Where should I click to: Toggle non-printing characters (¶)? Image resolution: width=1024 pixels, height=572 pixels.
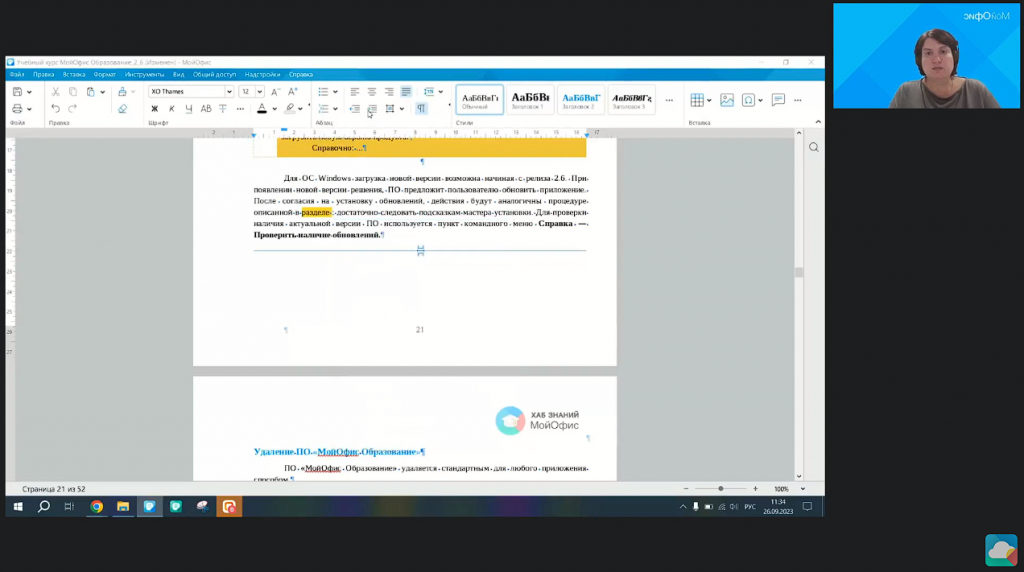click(x=421, y=108)
